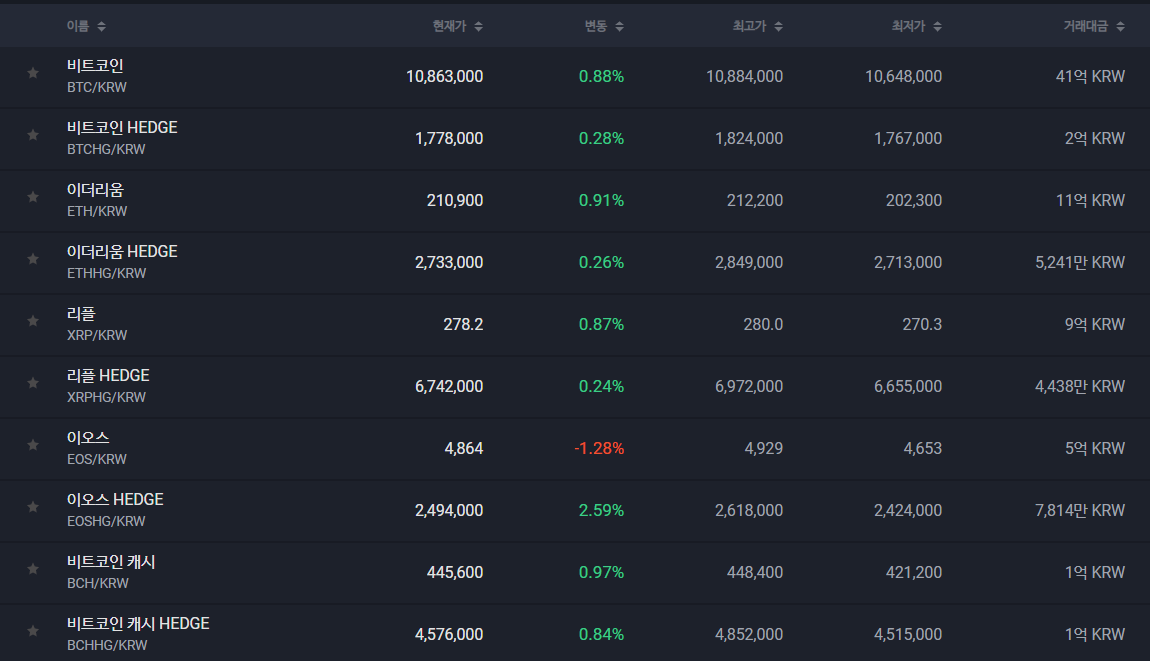Screen dimensions: 1150x661
Task: Click trade volume 41억 KRW
Action: (x=1090, y=76)
